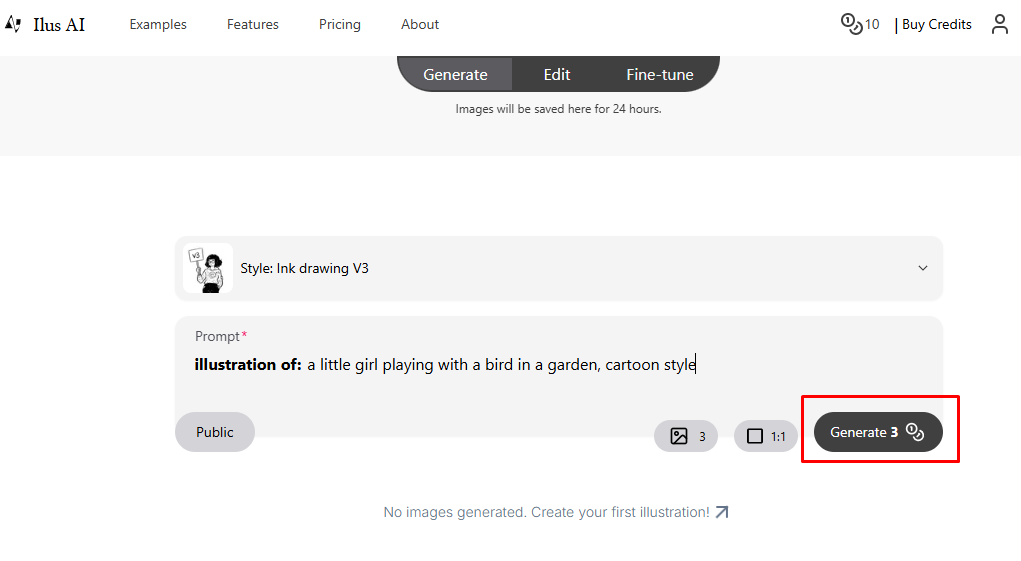Switch to the Fine-tune tab
The image size is (1021, 561).
[659, 74]
